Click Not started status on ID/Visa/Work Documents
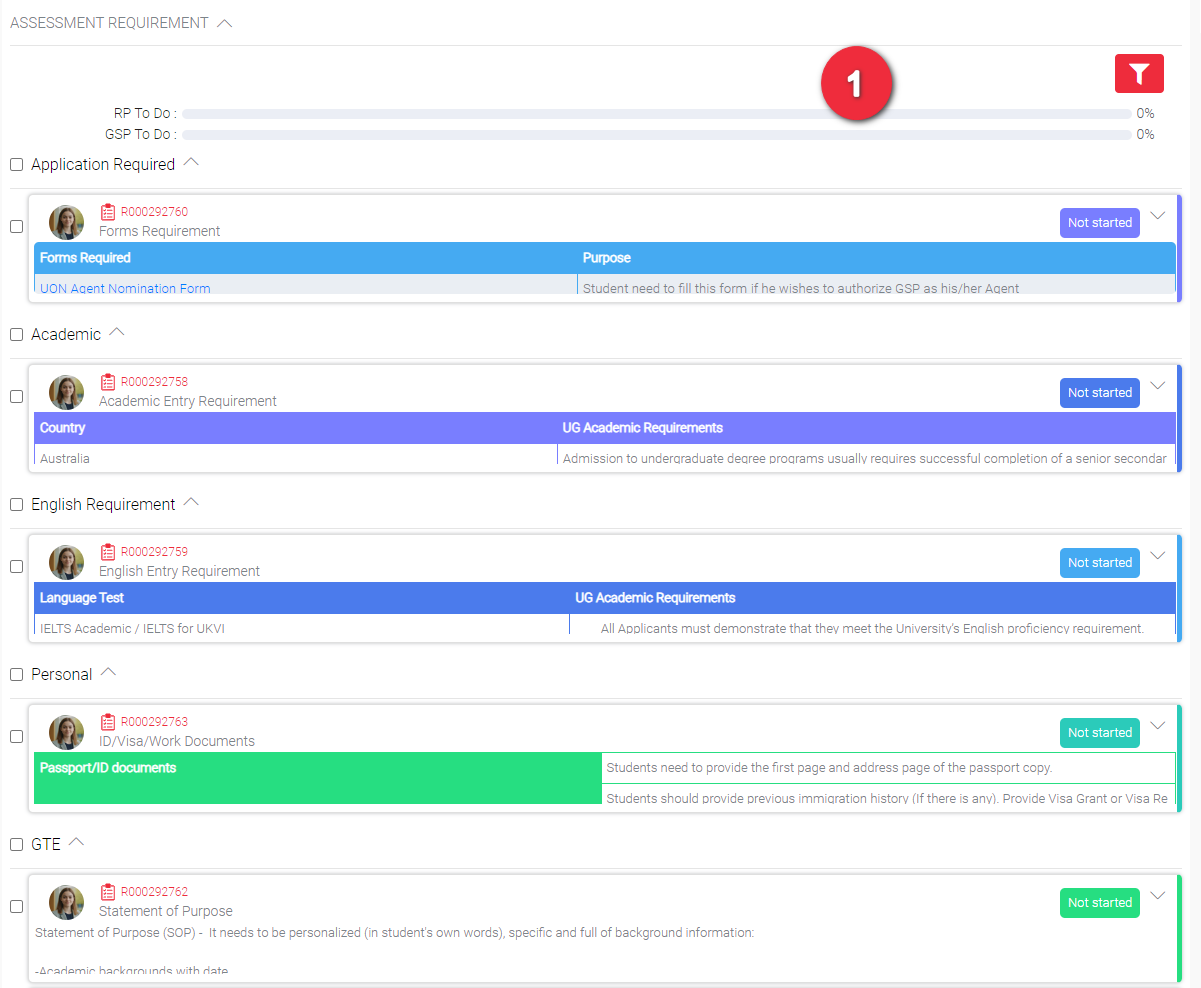Screen dimensions: 1201x988 1099,733
